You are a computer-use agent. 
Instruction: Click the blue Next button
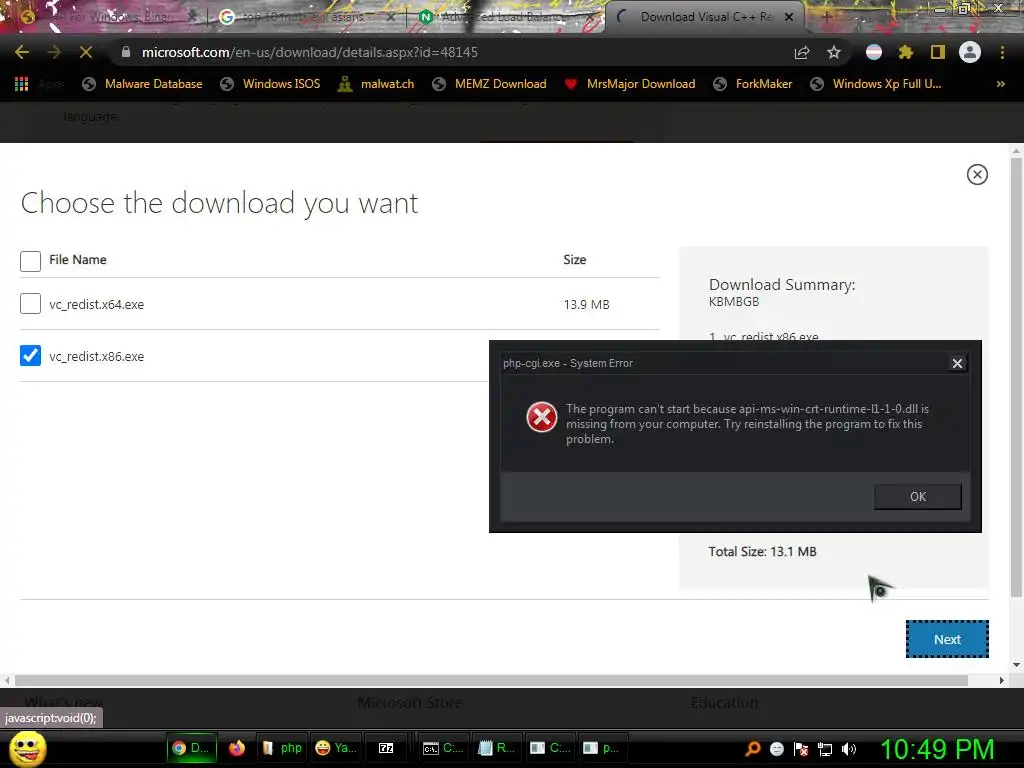pos(947,639)
